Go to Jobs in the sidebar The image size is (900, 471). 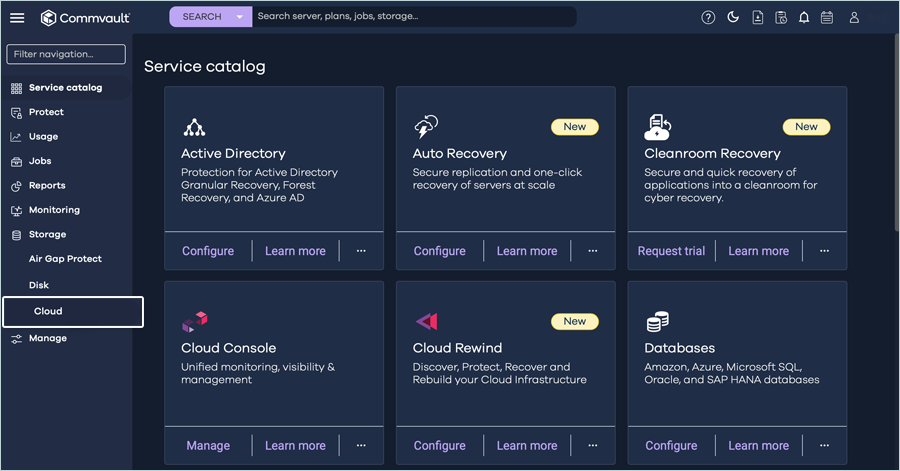pos(40,161)
